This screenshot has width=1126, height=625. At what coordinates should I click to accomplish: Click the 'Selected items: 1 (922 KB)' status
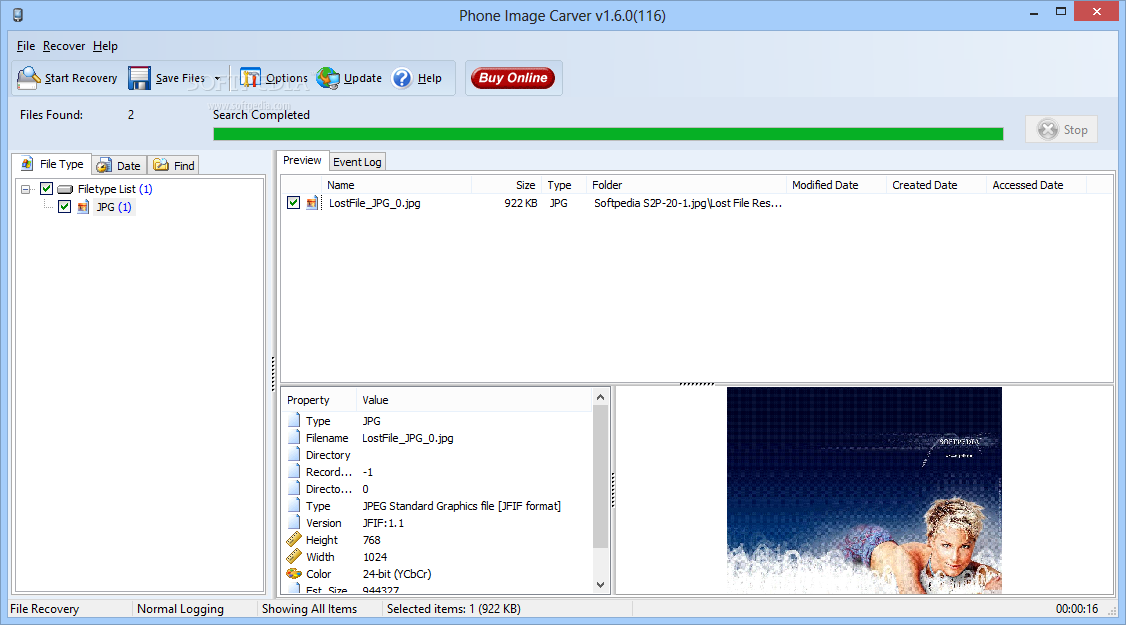coord(454,609)
